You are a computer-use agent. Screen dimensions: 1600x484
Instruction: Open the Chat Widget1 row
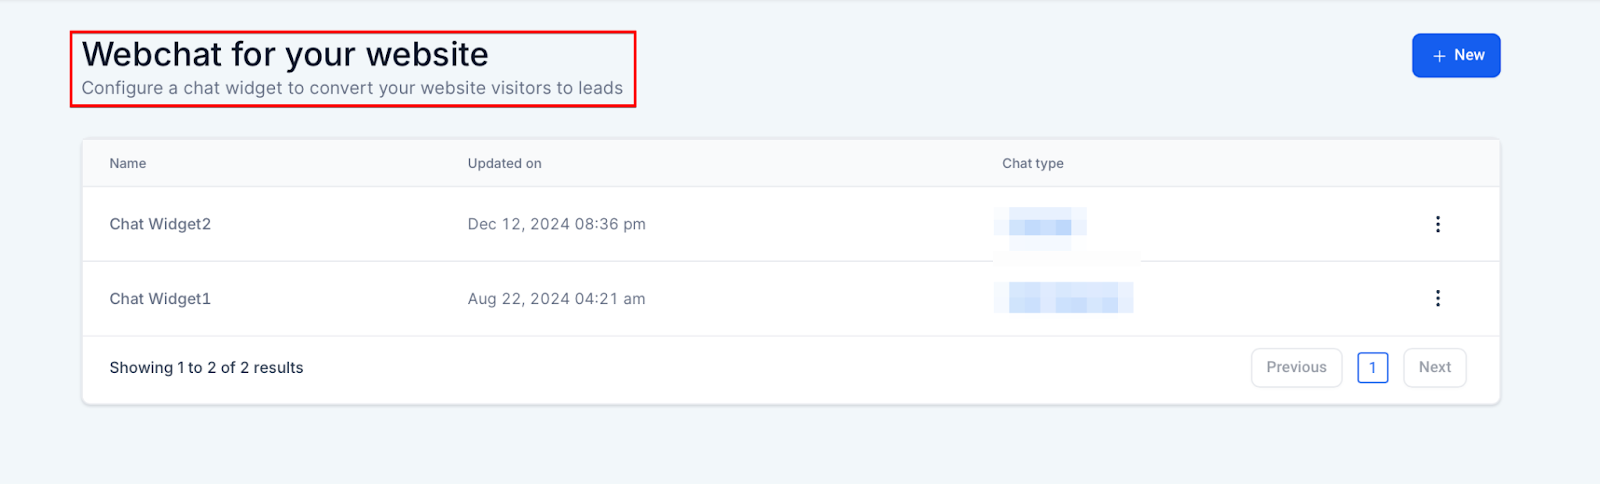click(x=160, y=298)
